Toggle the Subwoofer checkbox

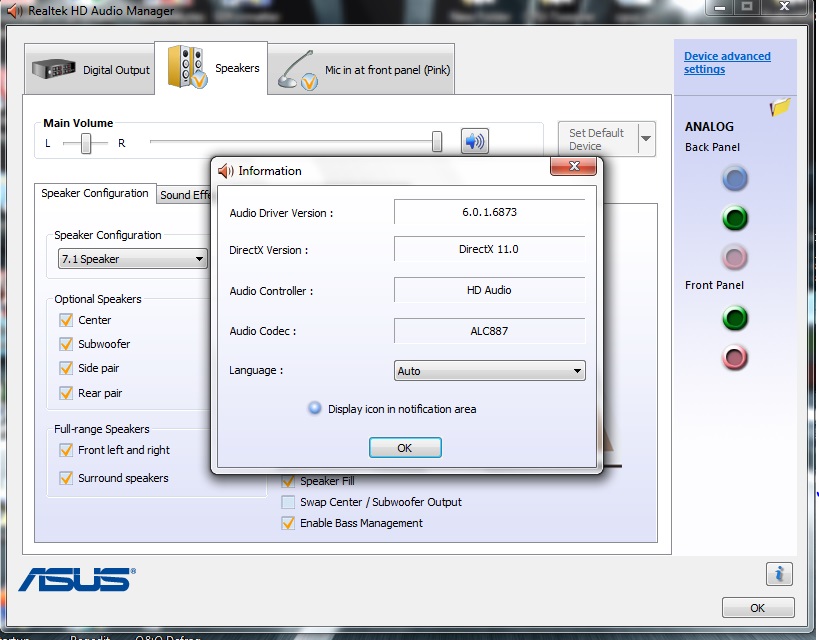tap(66, 344)
